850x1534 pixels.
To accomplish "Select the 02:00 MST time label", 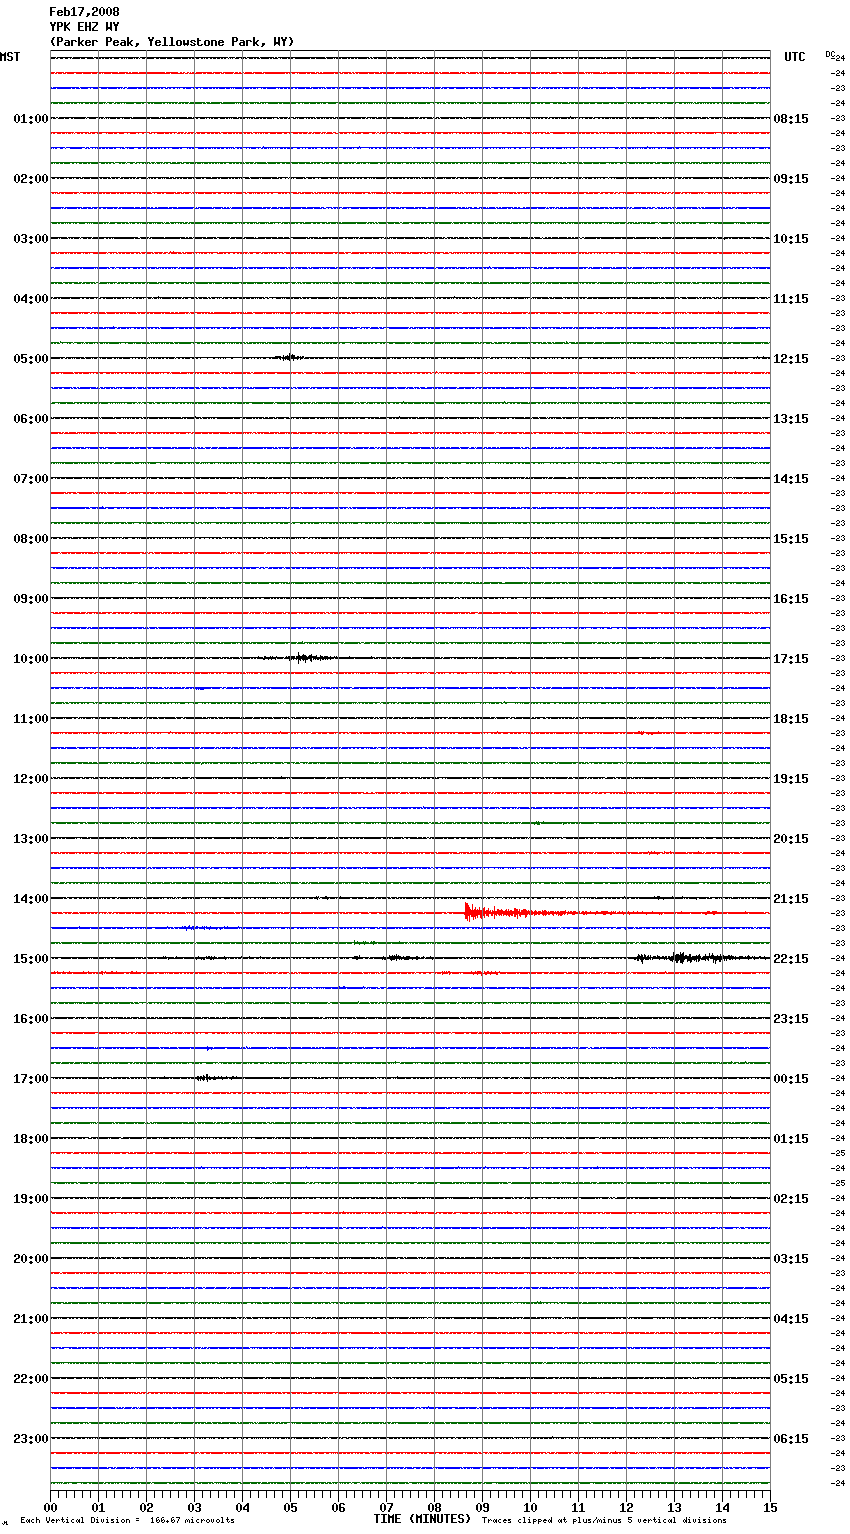I will [31, 179].
